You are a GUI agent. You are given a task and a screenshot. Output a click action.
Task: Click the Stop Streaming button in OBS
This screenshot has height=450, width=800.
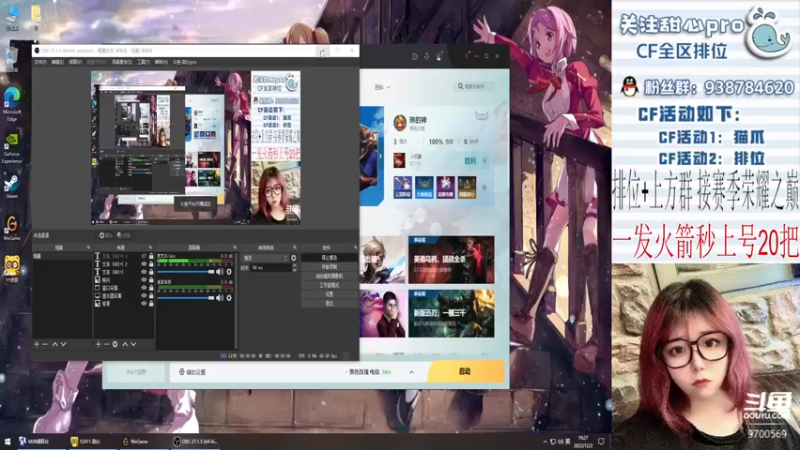pos(329,258)
